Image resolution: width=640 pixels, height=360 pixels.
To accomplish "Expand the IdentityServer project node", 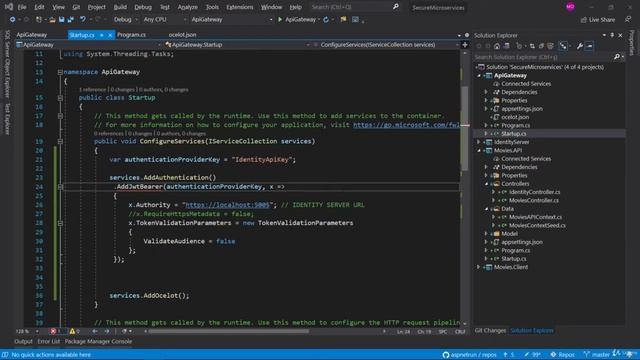I will pos(479,142).
